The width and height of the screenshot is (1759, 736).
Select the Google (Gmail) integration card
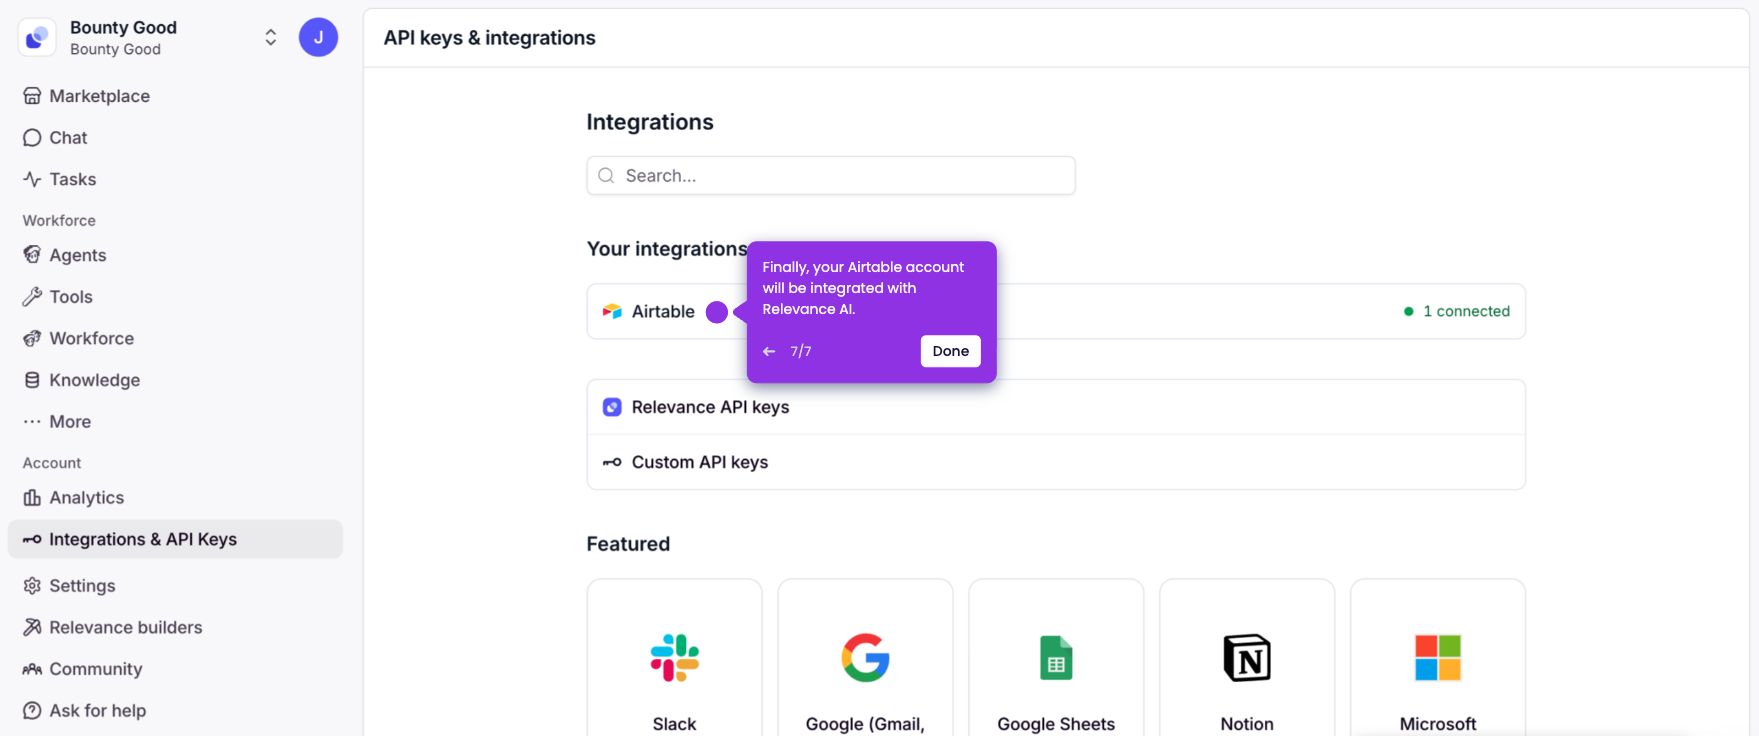865,658
